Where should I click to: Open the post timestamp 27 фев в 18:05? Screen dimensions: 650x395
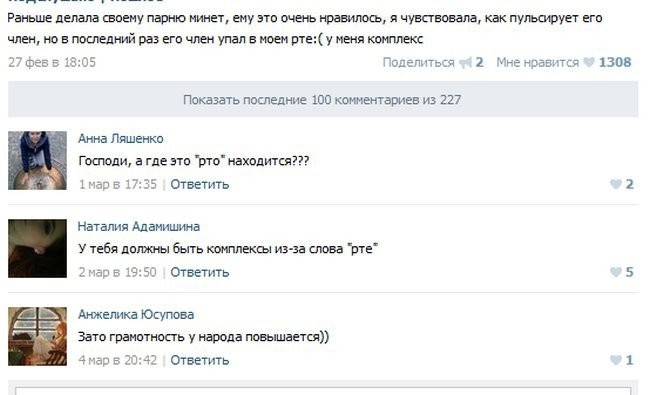tap(52, 62)
